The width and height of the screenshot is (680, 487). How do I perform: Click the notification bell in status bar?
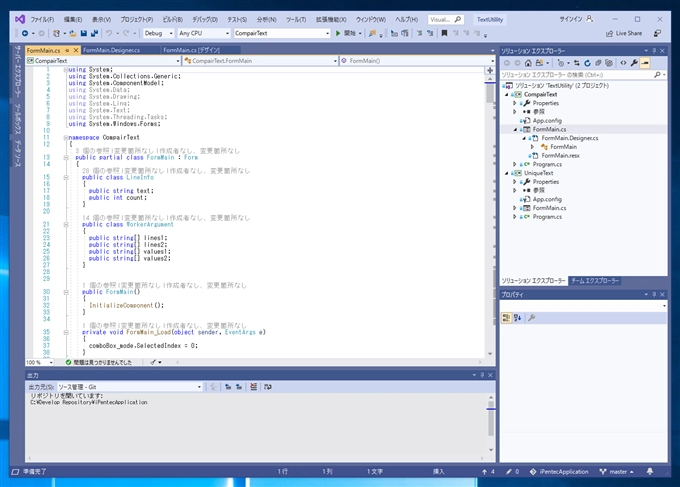click(650, 471)
